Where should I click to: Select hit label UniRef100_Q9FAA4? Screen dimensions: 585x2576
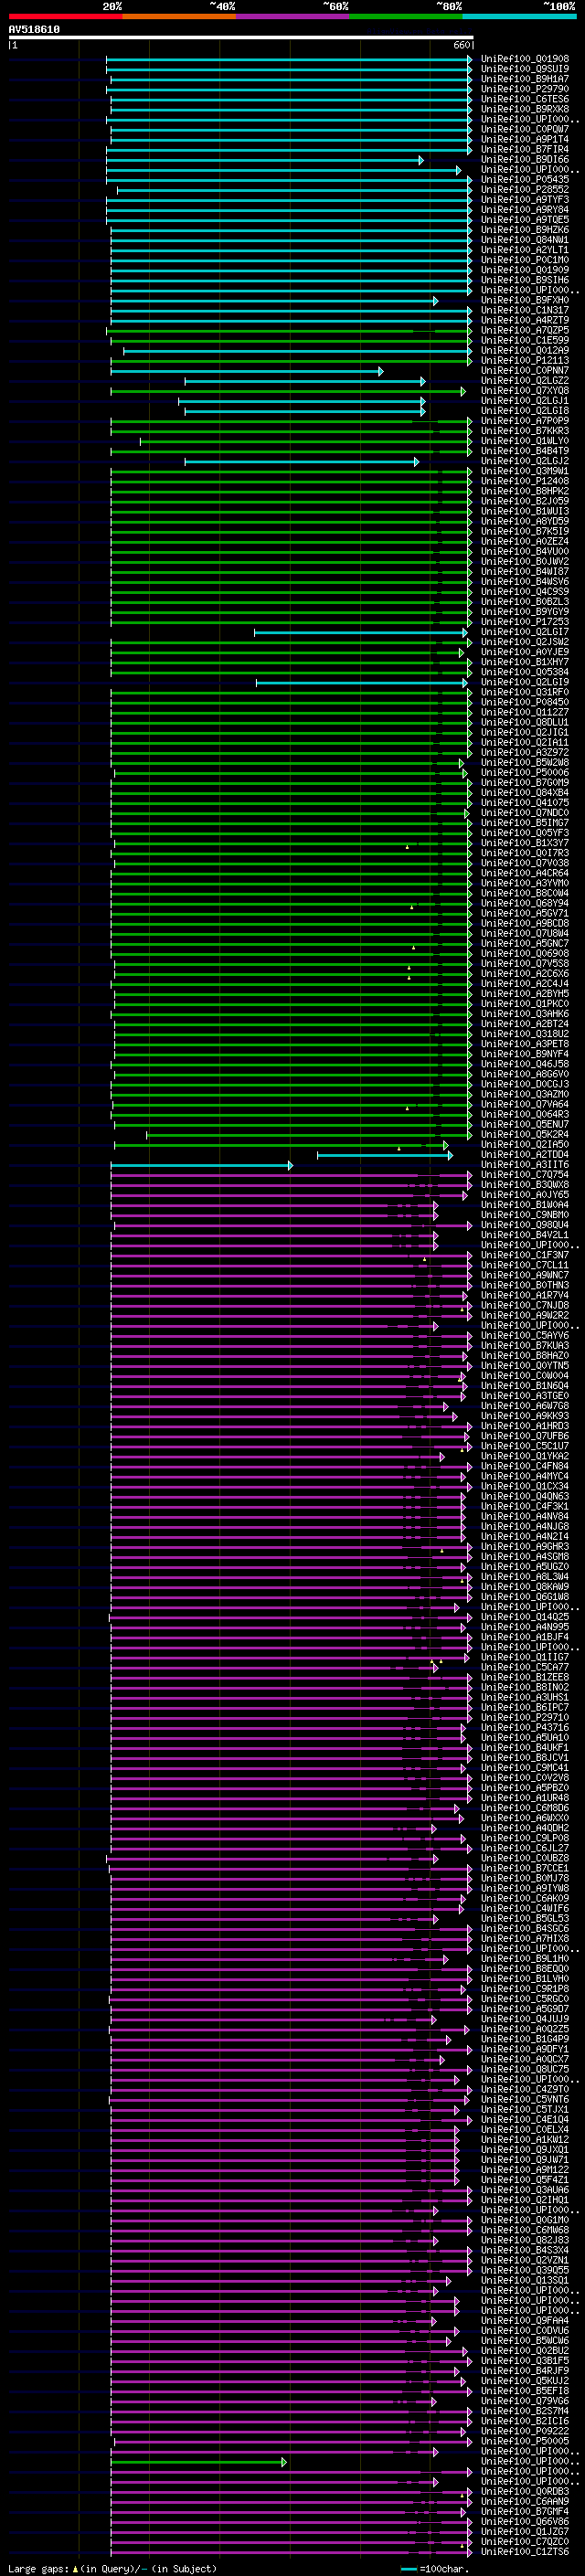[524, 2321]
